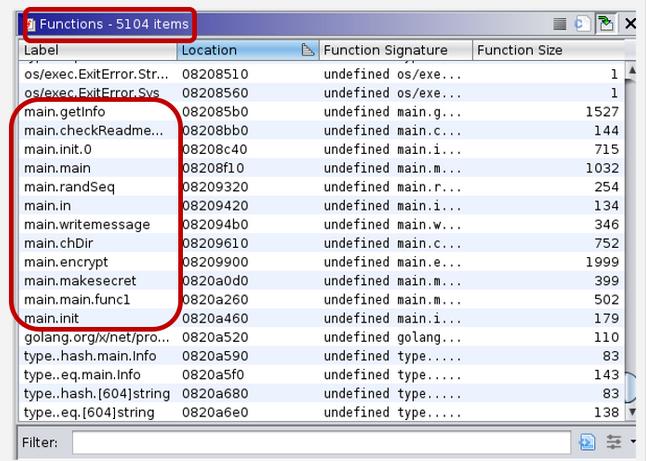
Task: Close the Functions window
Action: tap(630, 23)
